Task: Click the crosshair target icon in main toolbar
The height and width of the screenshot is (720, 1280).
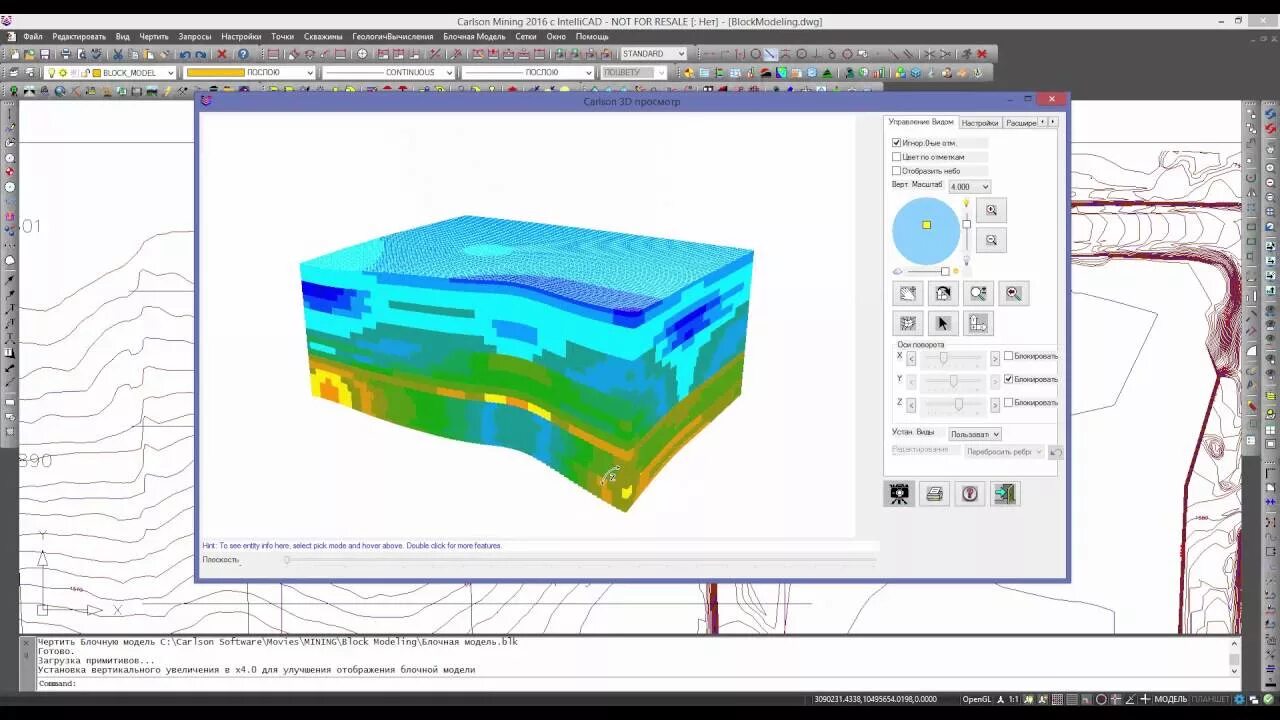Action: [x=362, y=54]
